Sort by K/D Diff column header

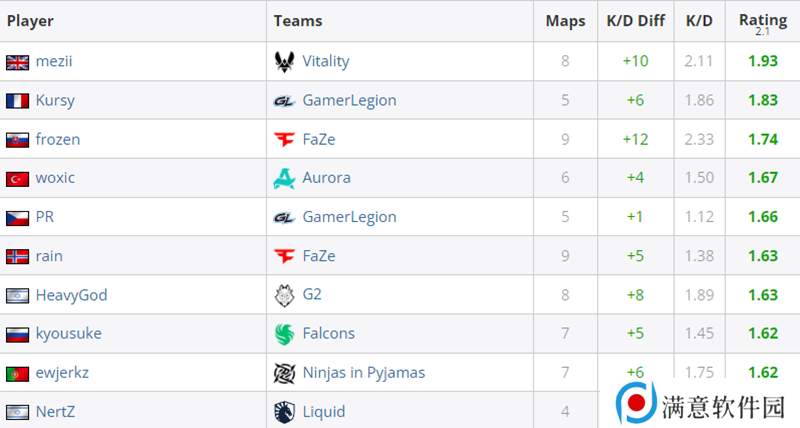[x=635, y=20]
